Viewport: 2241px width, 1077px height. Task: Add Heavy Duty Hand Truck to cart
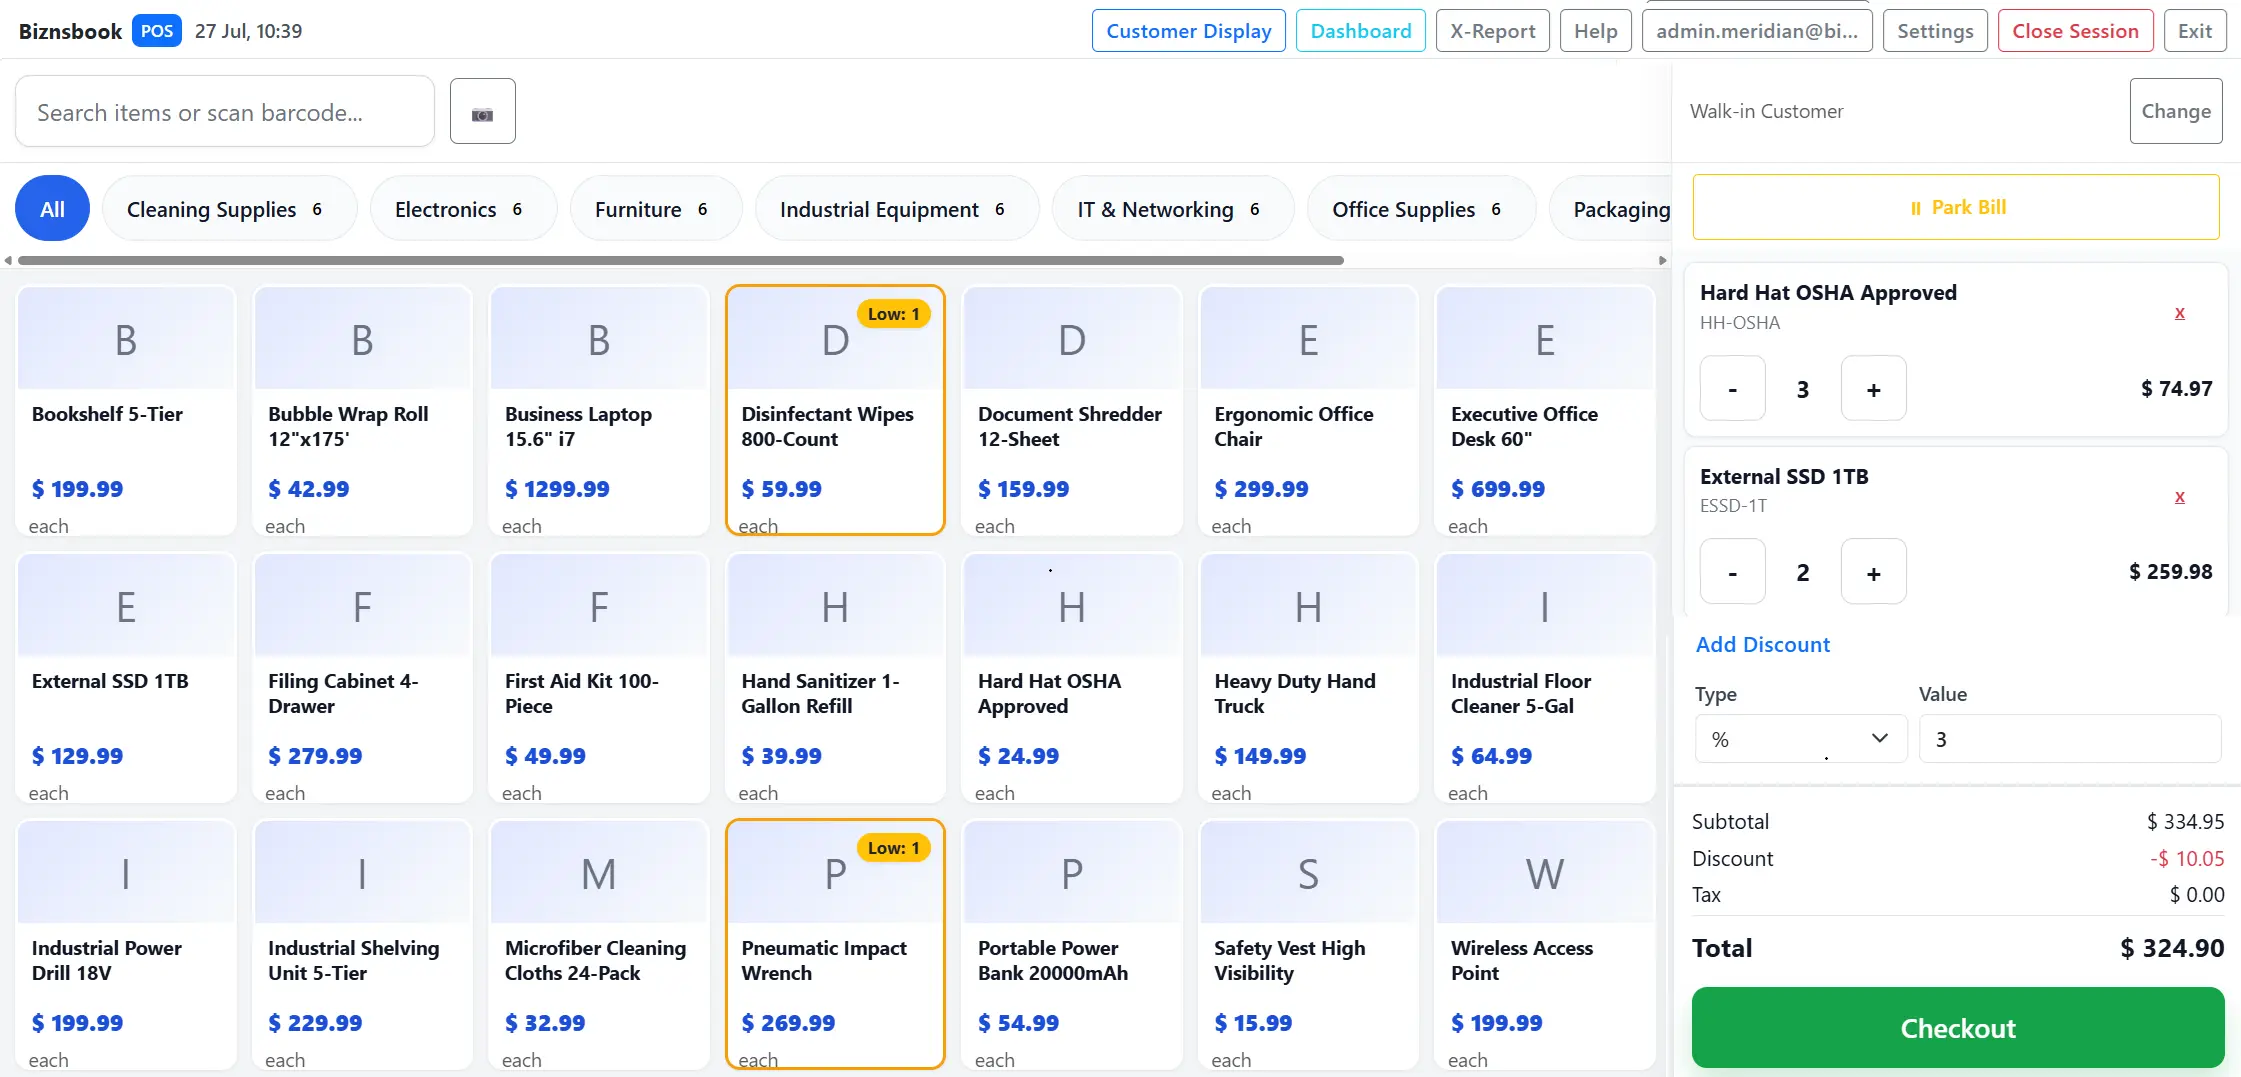click(x=1308, y=678)
